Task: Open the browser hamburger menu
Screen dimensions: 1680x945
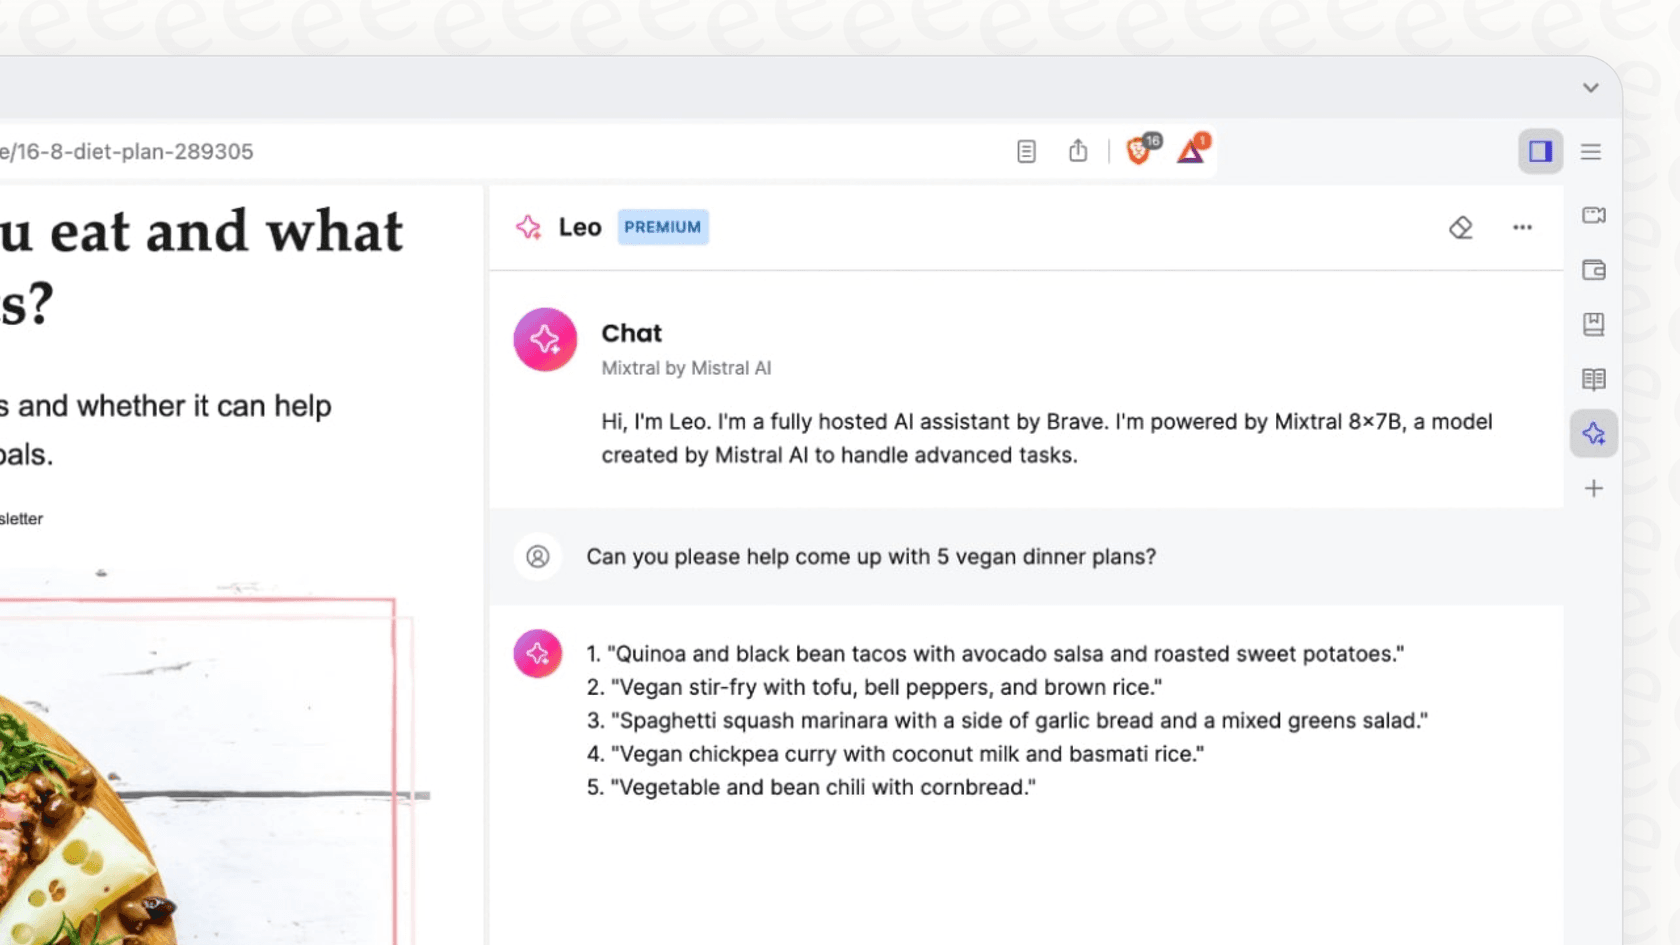Action: coord(1591,151)
